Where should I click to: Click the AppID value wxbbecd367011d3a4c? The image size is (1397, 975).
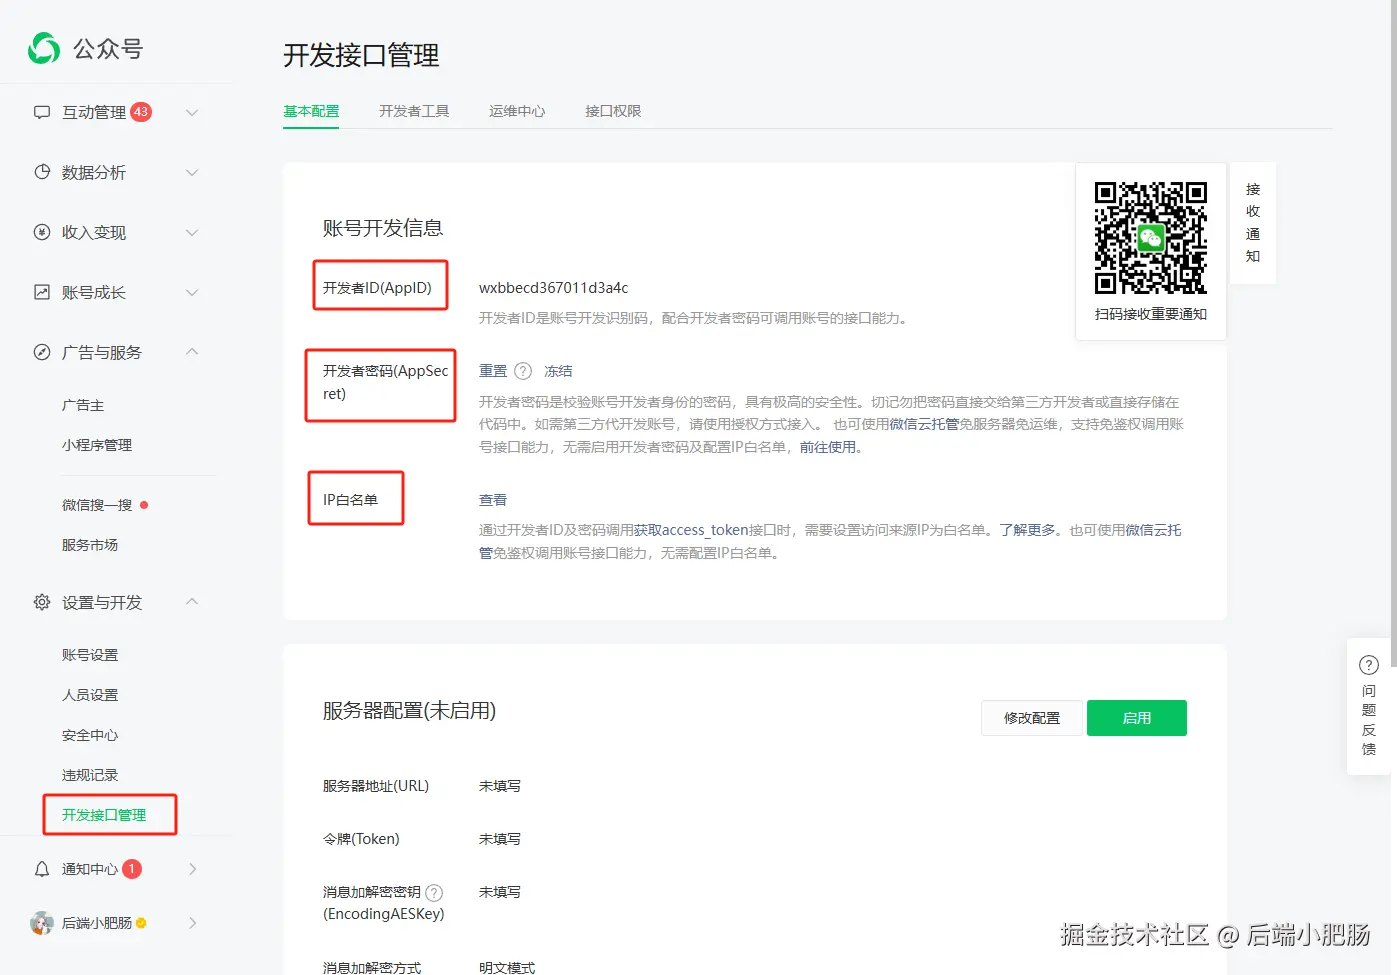tap(554, 288)
